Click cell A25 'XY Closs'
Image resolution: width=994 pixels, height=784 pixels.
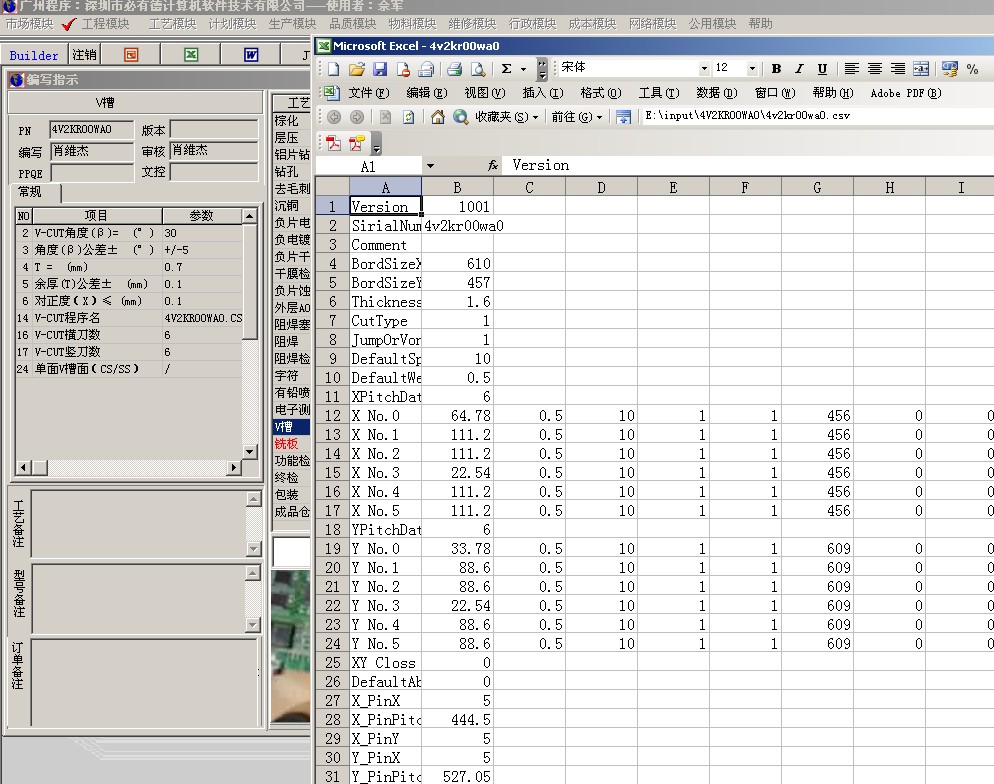tap(385, 663)
